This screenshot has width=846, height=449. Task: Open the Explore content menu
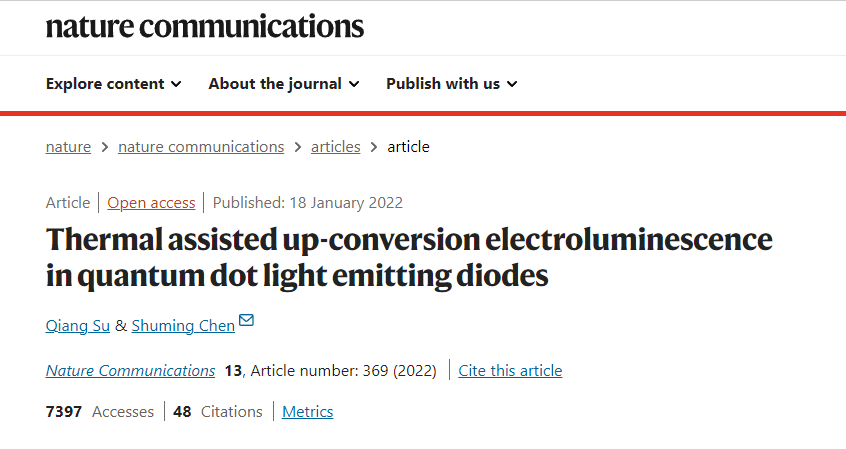[x=105, y=84]
